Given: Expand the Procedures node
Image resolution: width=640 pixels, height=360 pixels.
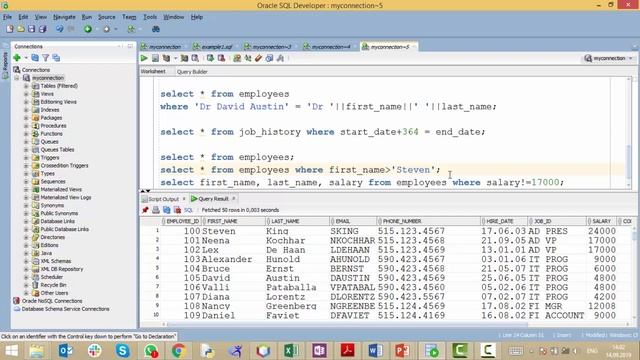Looking at the screenshot, I should [x=26, y=126].
